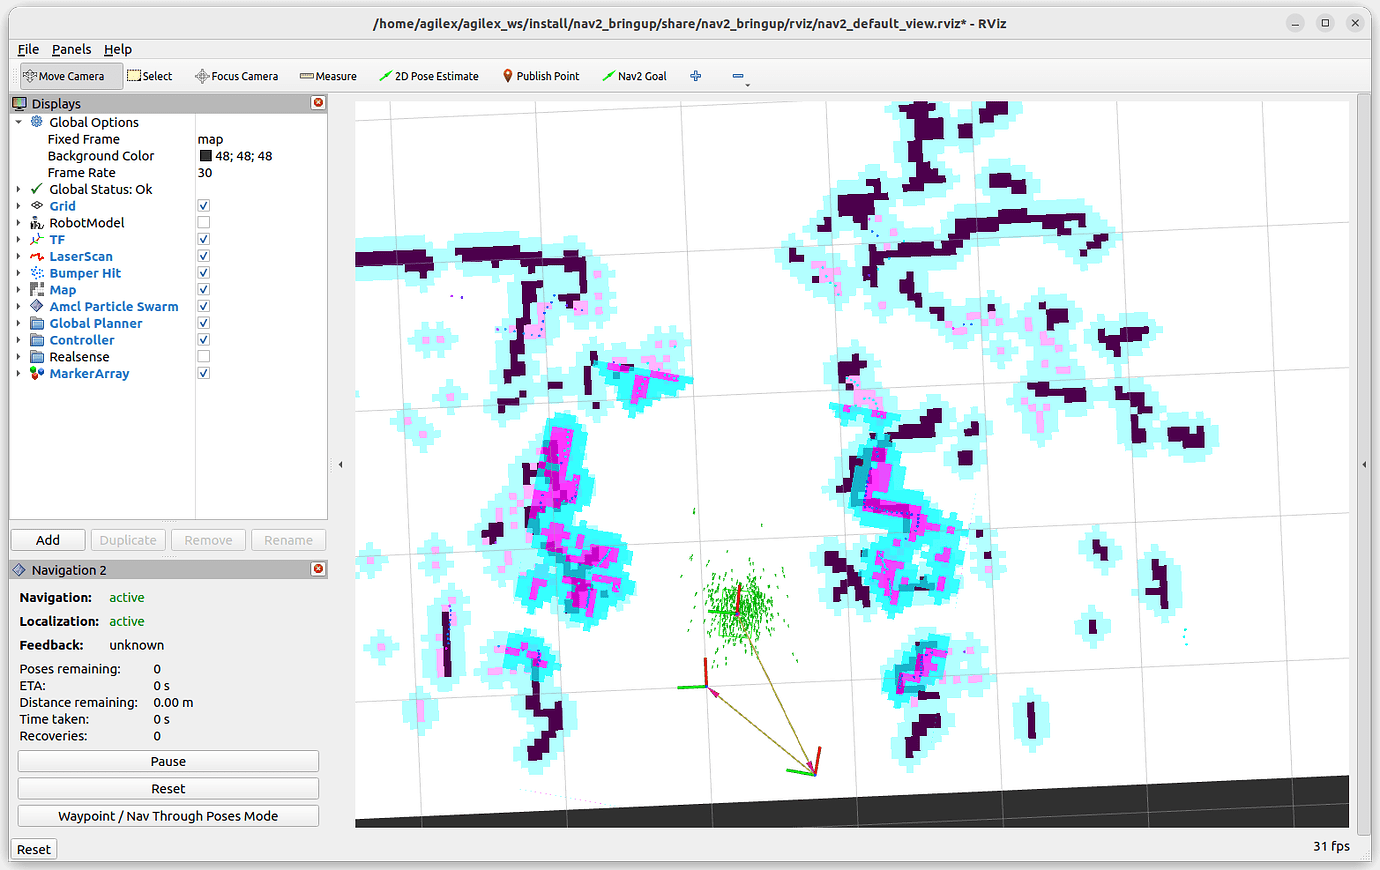The image size is (1380, 870).
Task: Enable the RobotModel display
Action: coord(203,222)
